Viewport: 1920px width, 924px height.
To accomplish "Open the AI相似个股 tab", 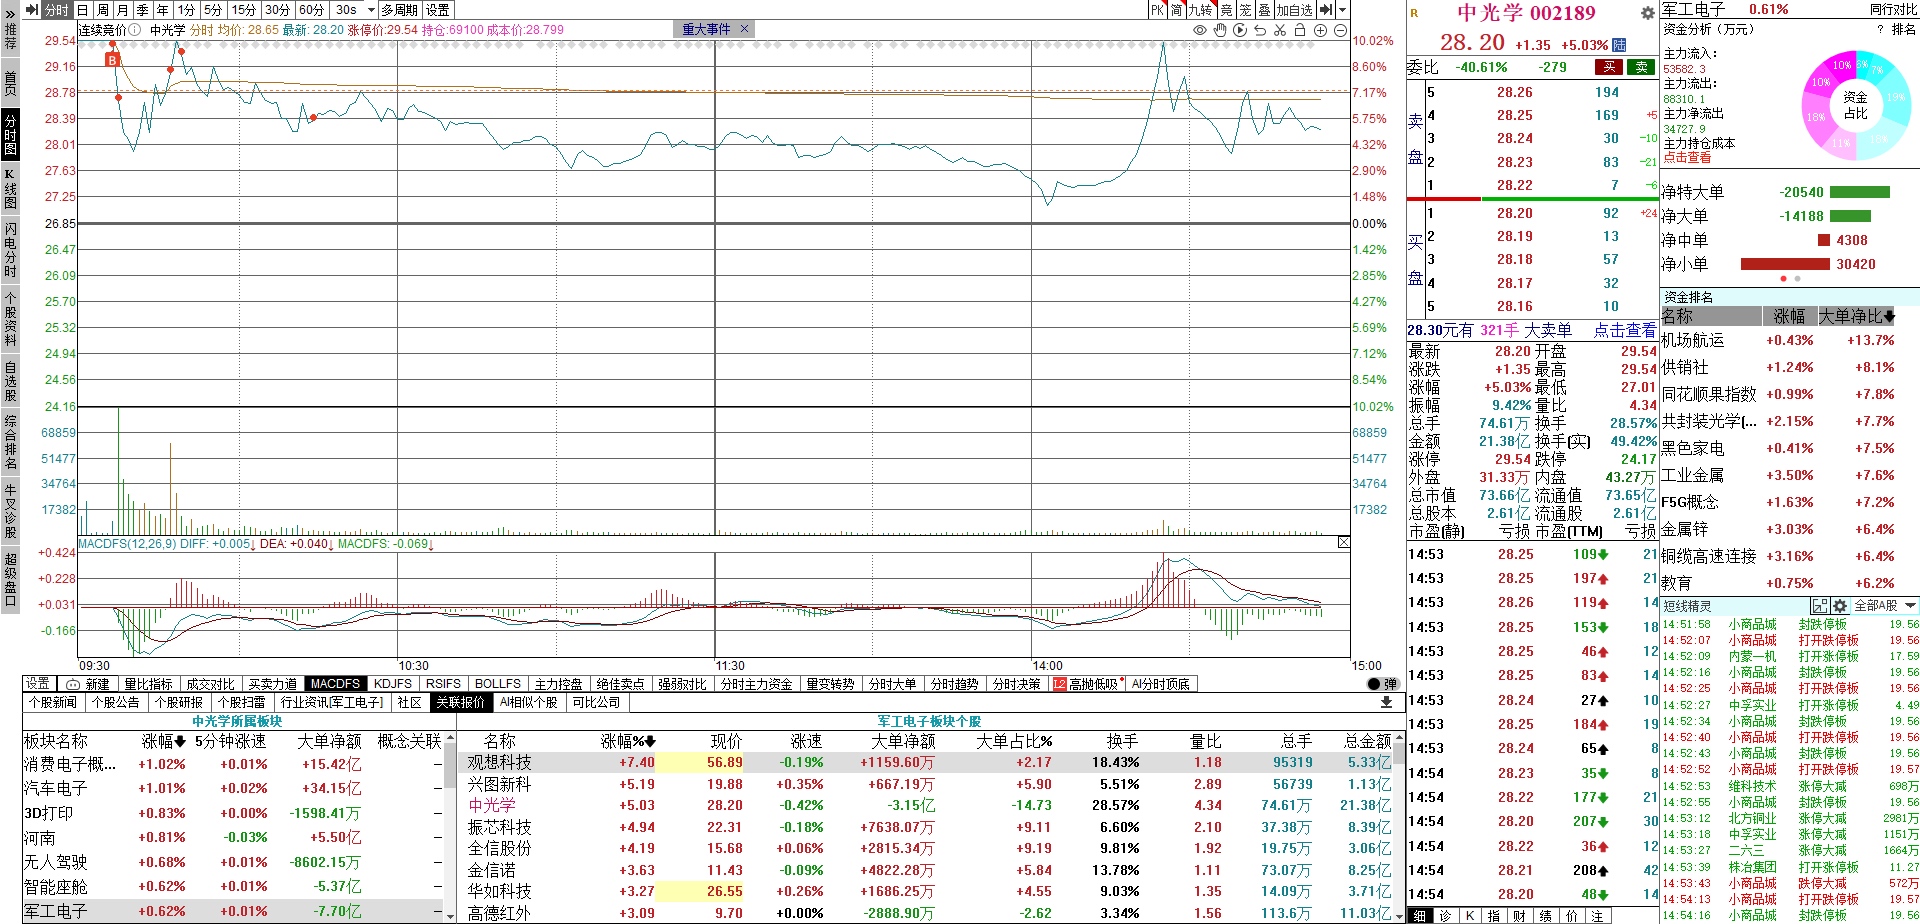I will [528, 702].
